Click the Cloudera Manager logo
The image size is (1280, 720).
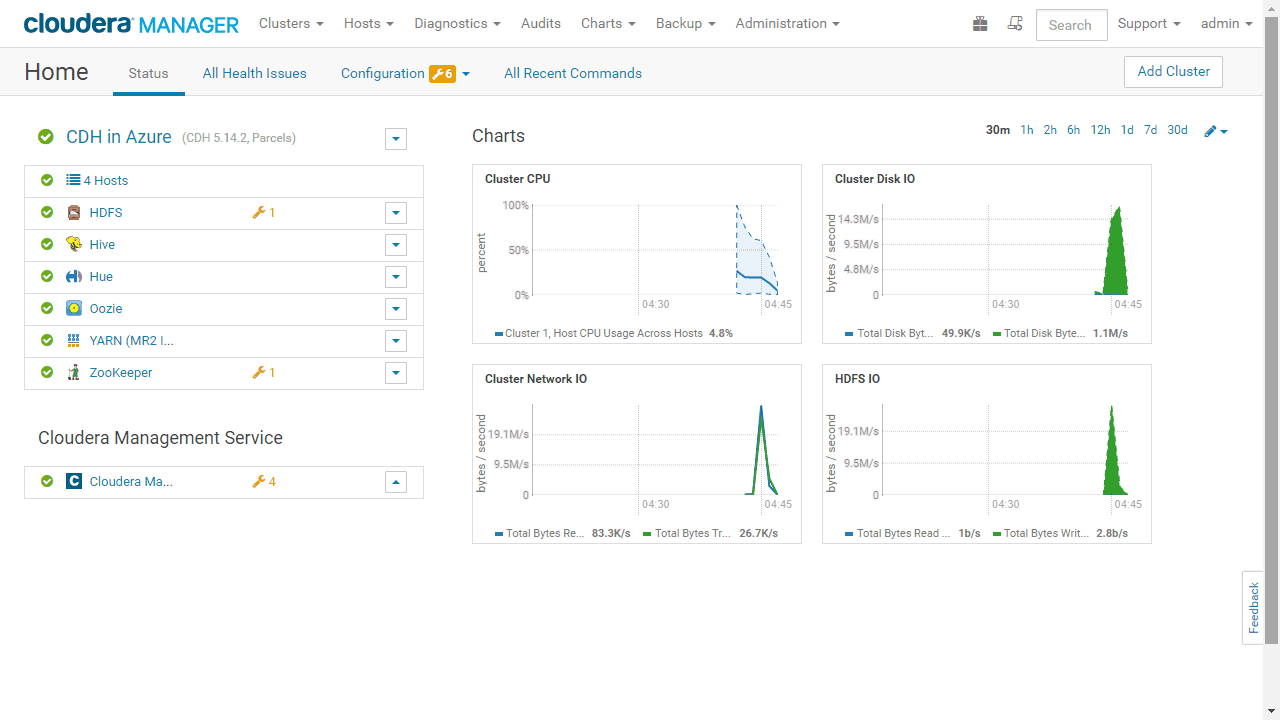[x=131, y=24]
